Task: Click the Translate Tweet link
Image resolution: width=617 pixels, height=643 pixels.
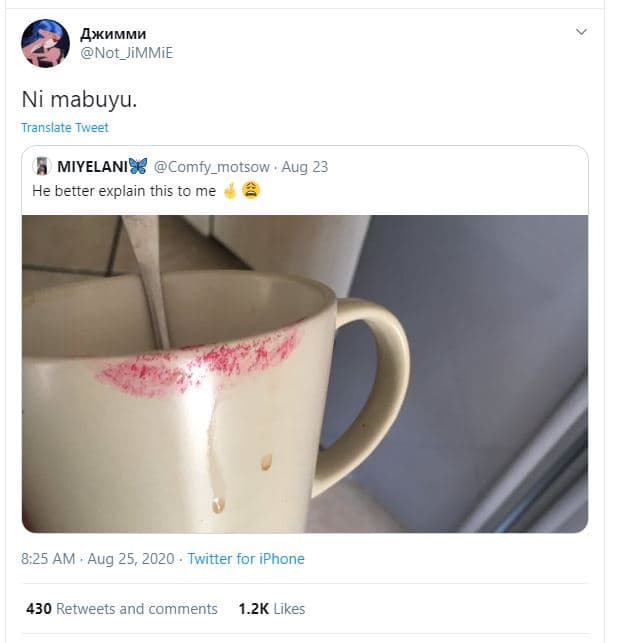Action: [65, 128]
